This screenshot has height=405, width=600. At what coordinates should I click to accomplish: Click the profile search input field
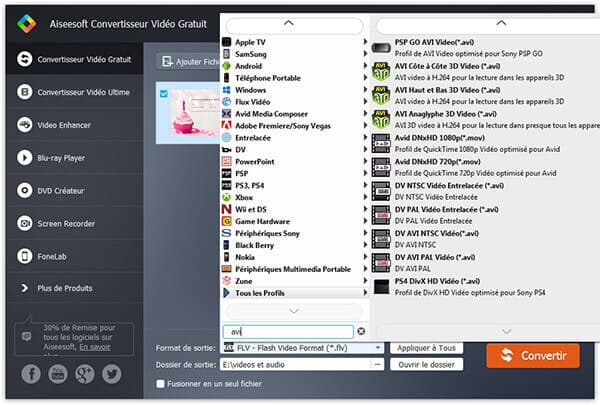[287, 331]
